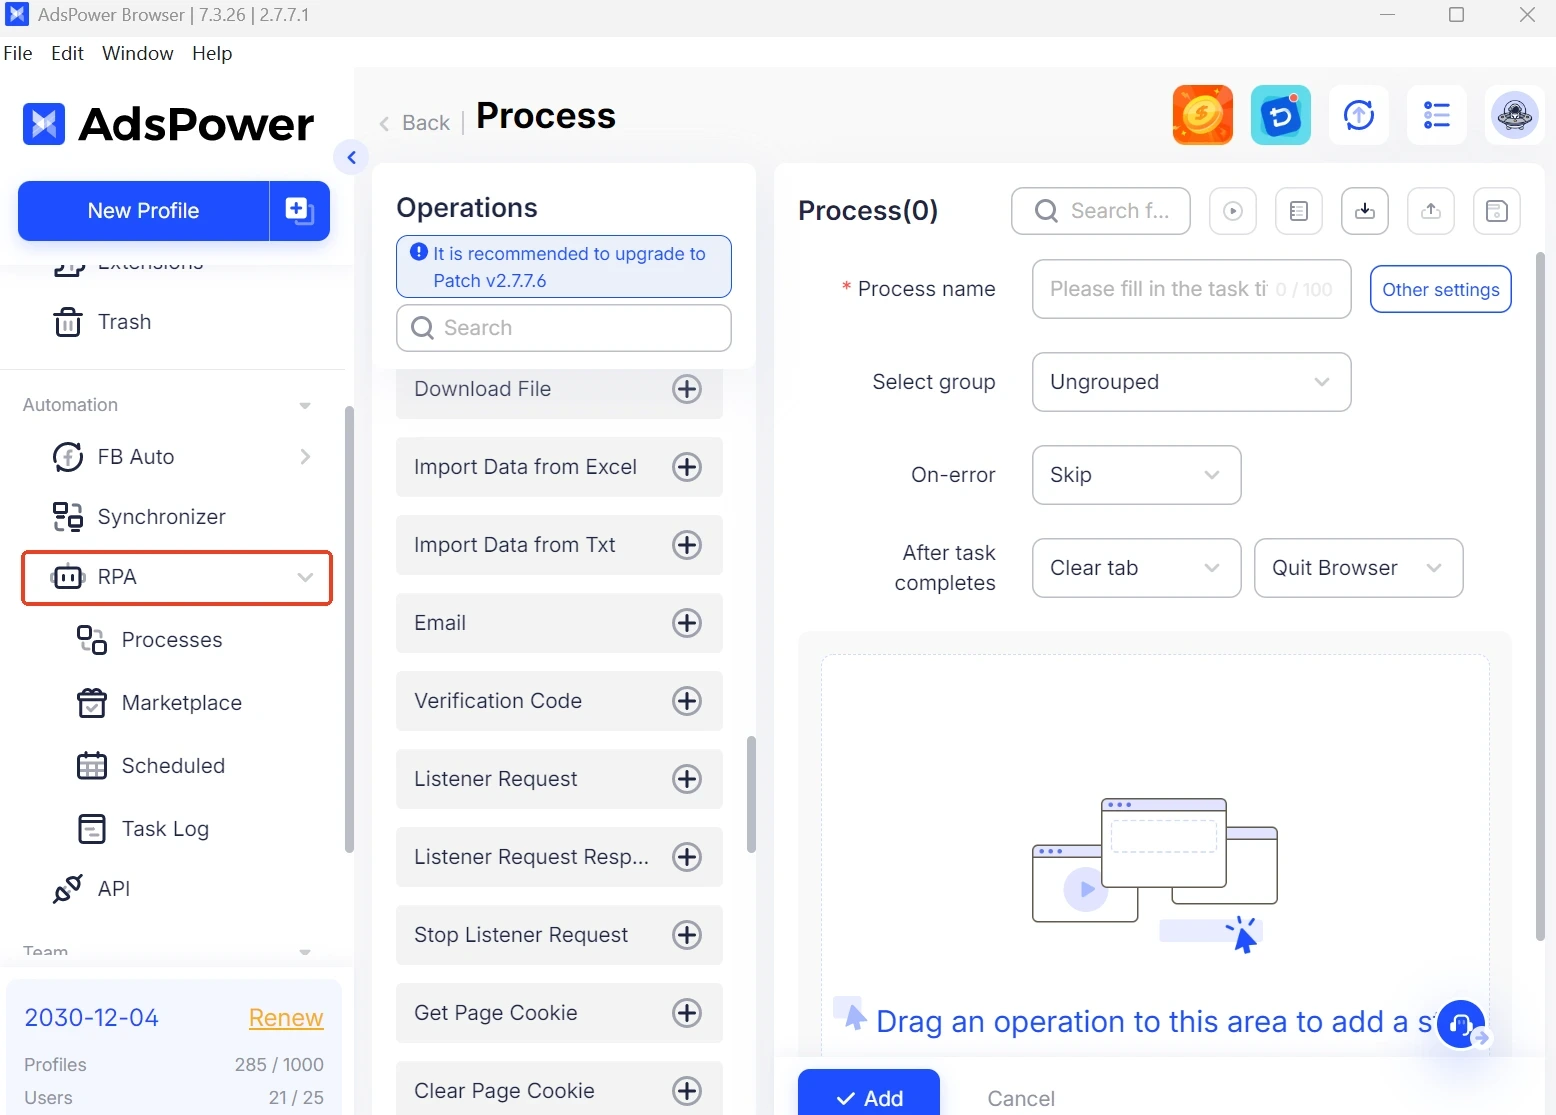Click the left sidebar scrollbar
Screen dimensions: 1556x1115
click(x=349, y=630)
